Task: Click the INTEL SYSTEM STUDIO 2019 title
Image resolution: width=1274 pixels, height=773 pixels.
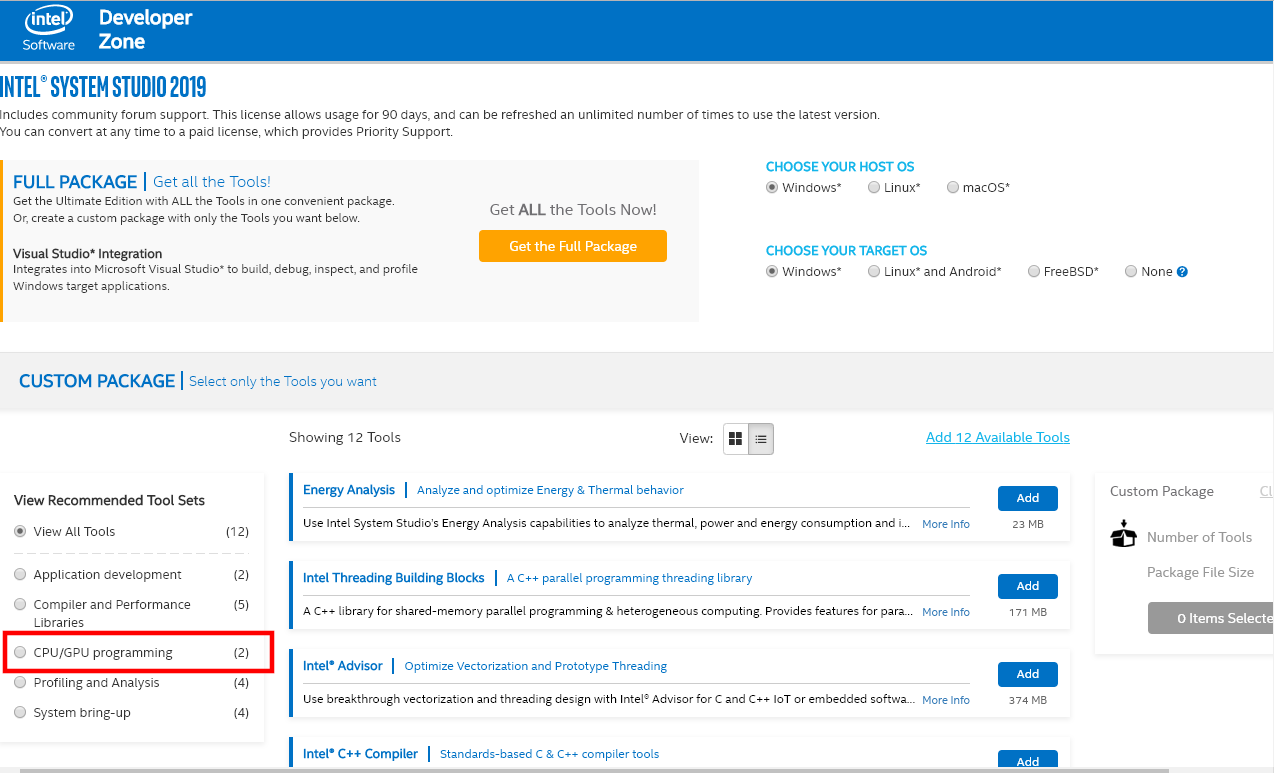Action: point(103,86)
